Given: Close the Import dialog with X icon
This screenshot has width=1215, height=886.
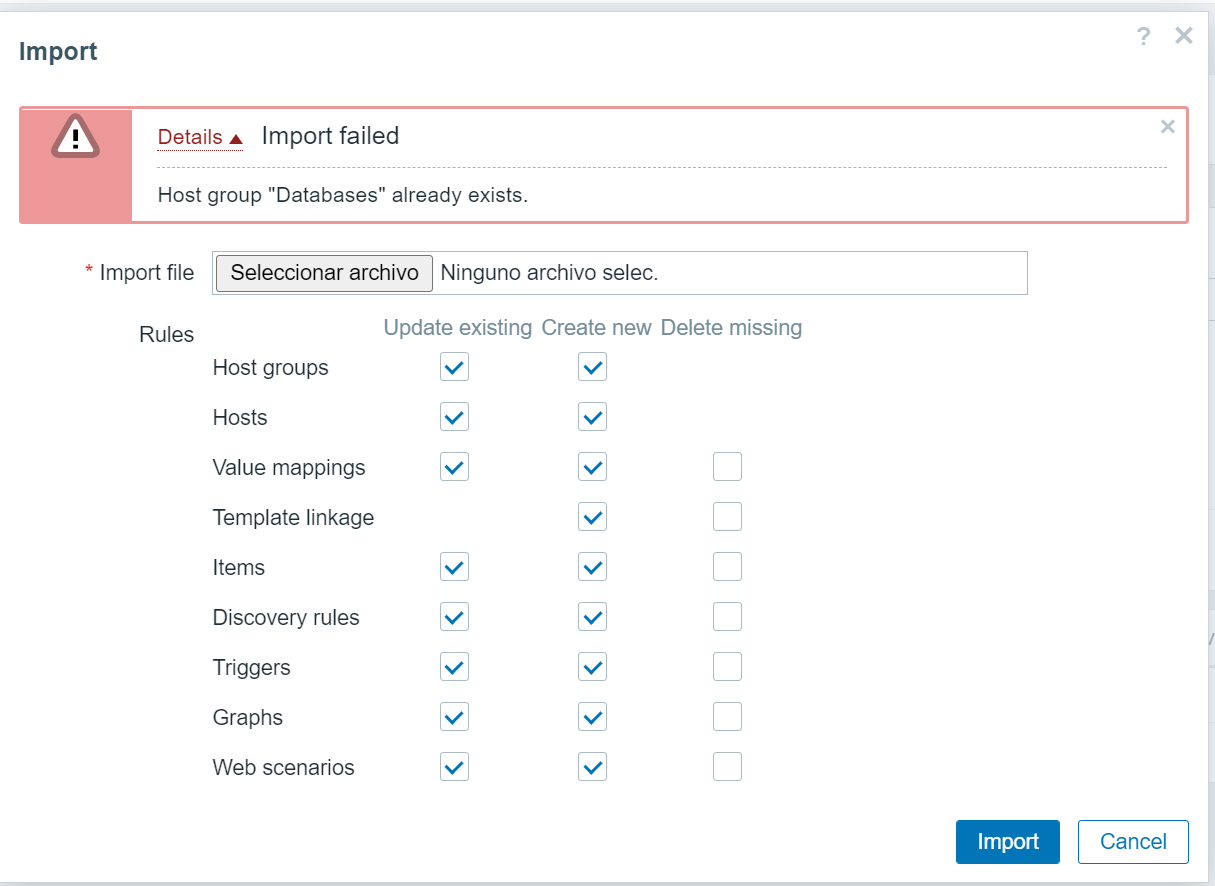Looking at the screenshot, I should pyautogui.click(x=1184, y=36).
